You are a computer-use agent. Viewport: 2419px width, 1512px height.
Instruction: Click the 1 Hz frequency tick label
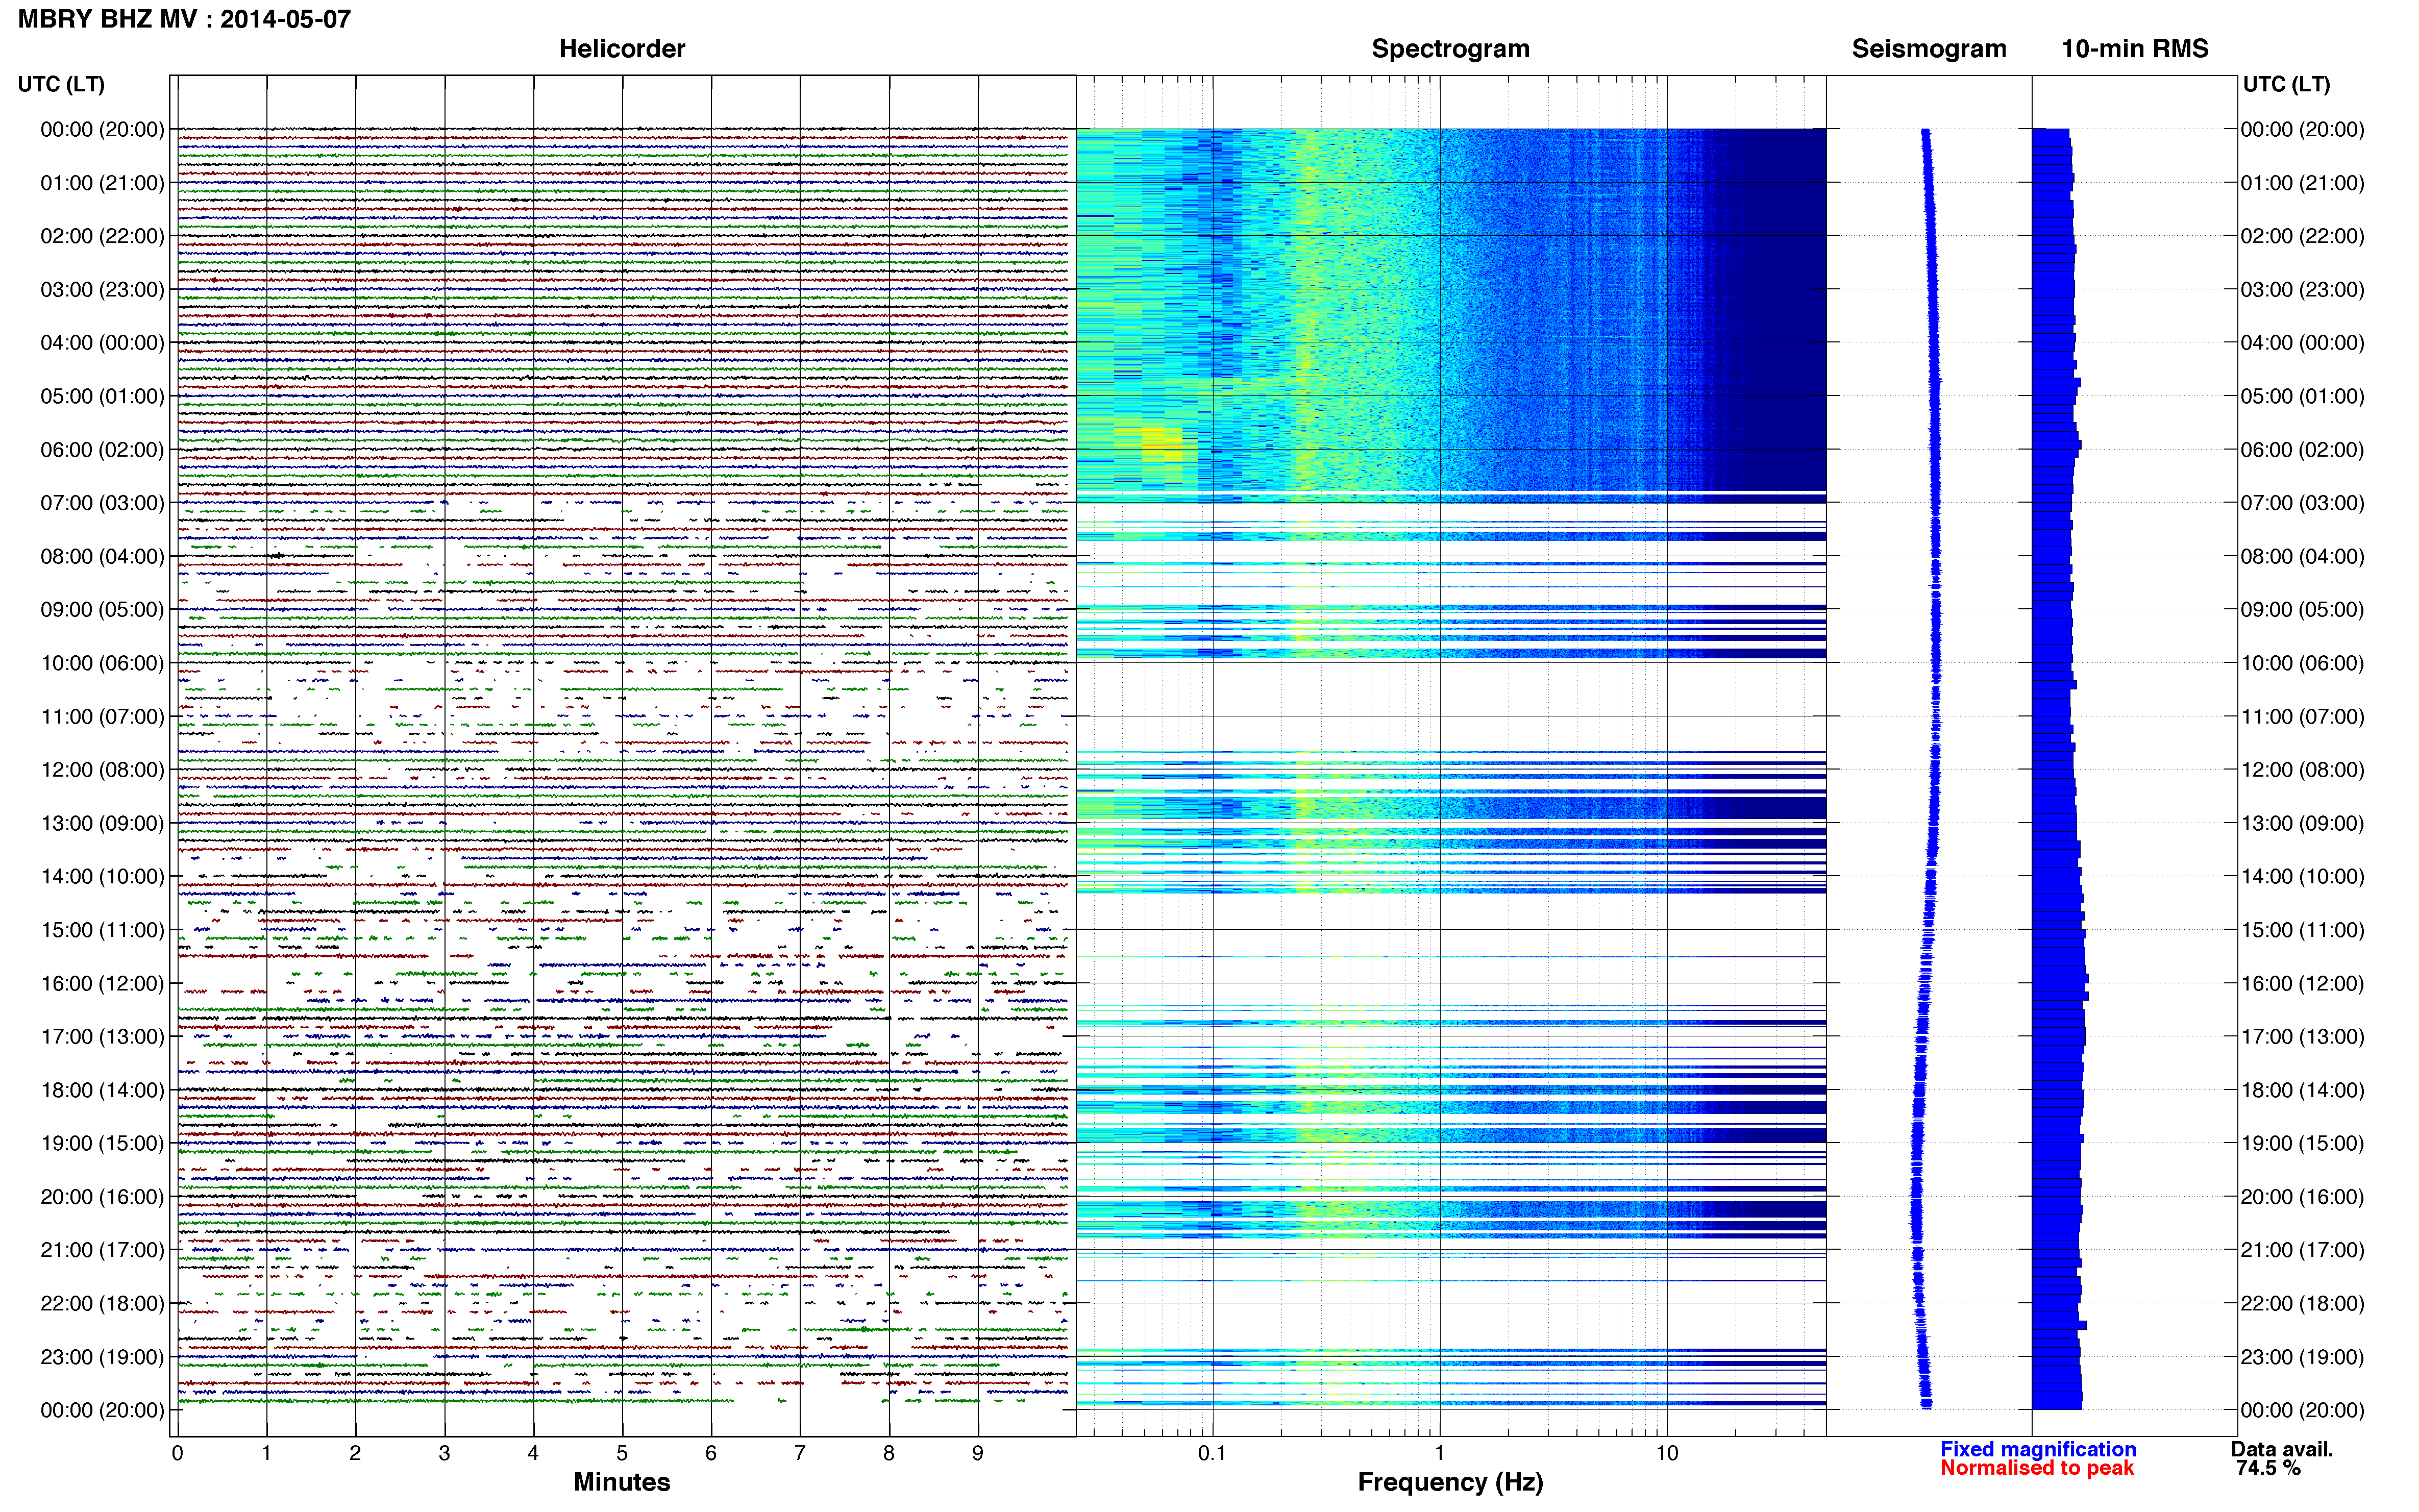1439,1452
